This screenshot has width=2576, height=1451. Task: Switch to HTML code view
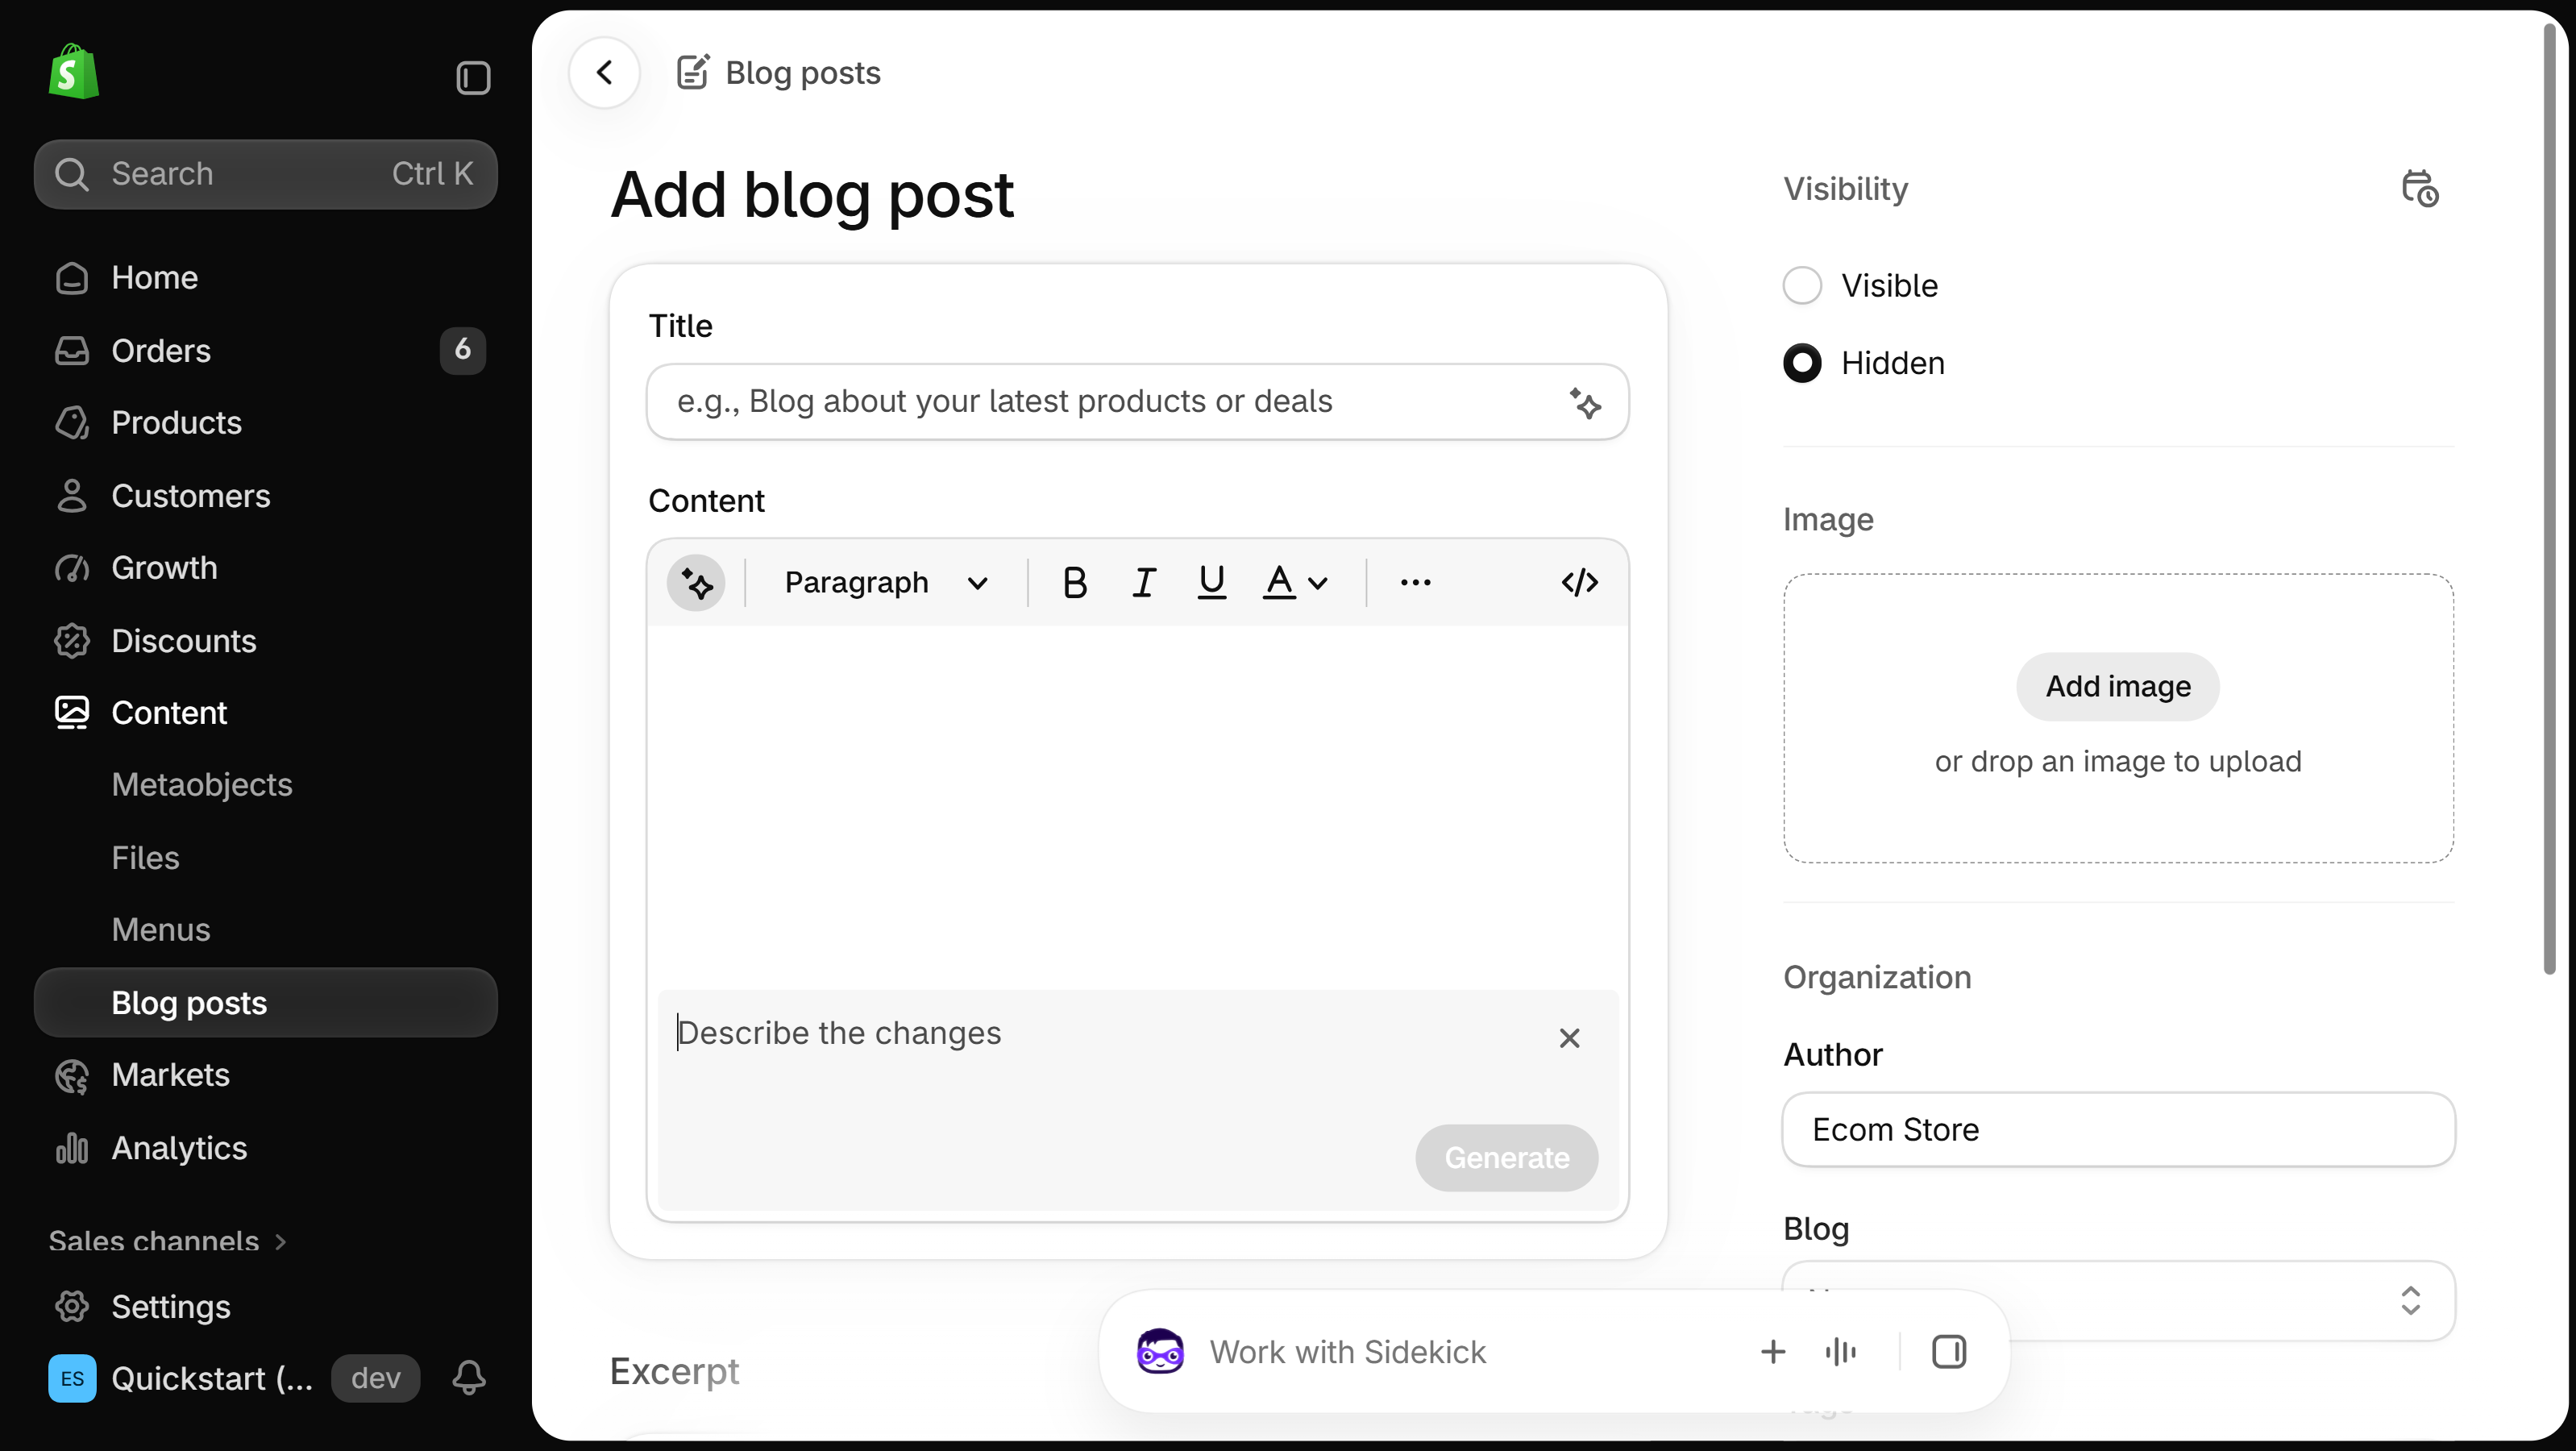pos(1579,582)
